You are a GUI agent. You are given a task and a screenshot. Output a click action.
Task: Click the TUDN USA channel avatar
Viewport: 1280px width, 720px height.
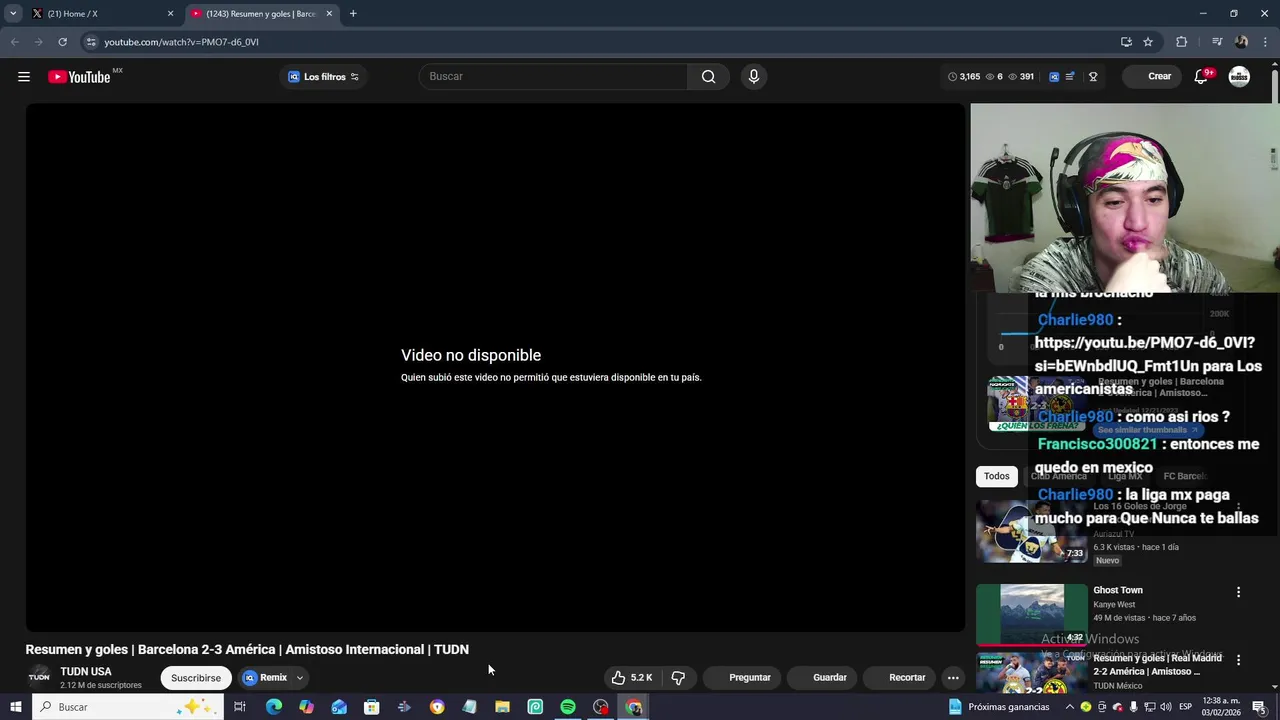tap(39, 677)
